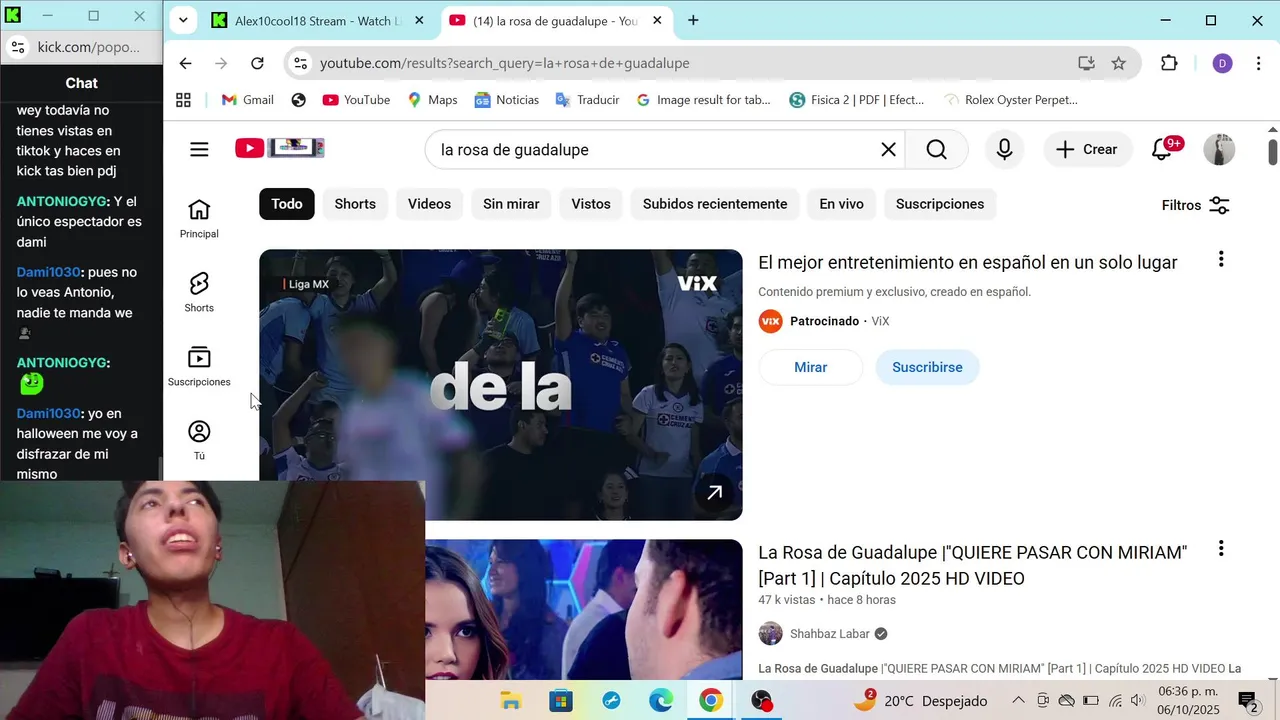Select the Suscripciones filter chip
Screen dimensions: 1280x720
click(940, 204)
